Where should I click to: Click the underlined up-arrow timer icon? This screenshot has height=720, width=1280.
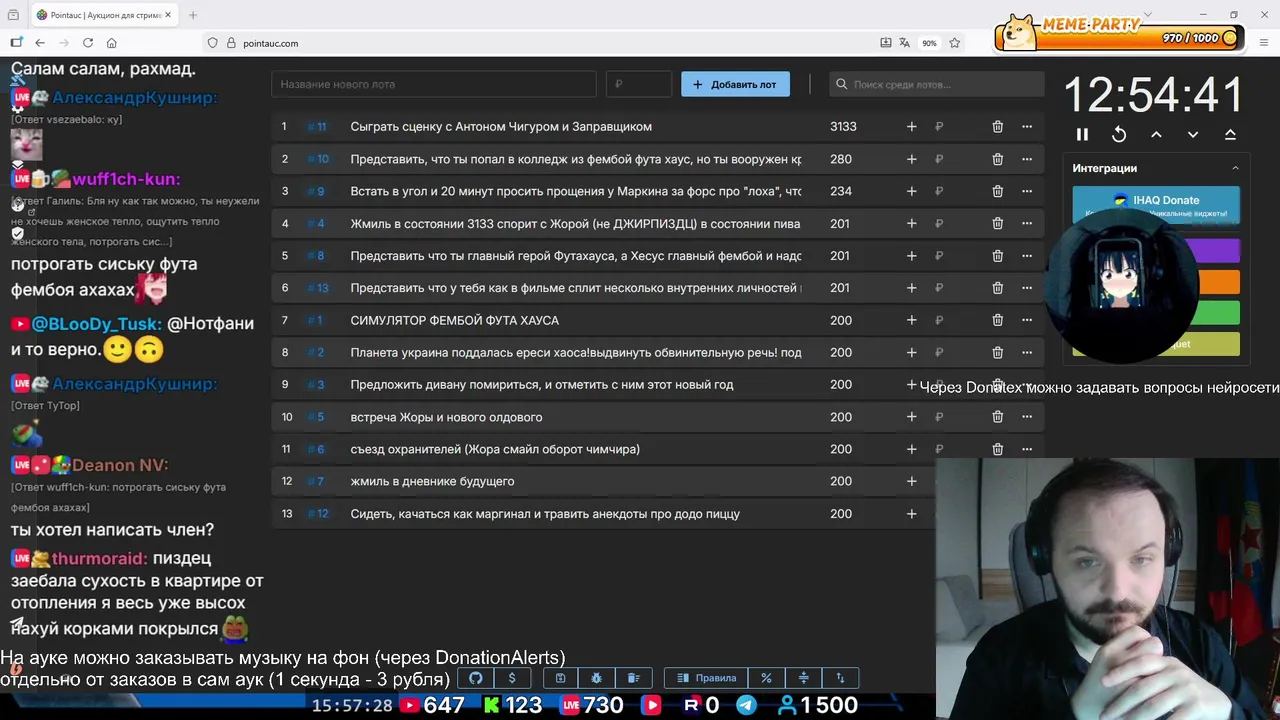click(x=1230, y=135)
